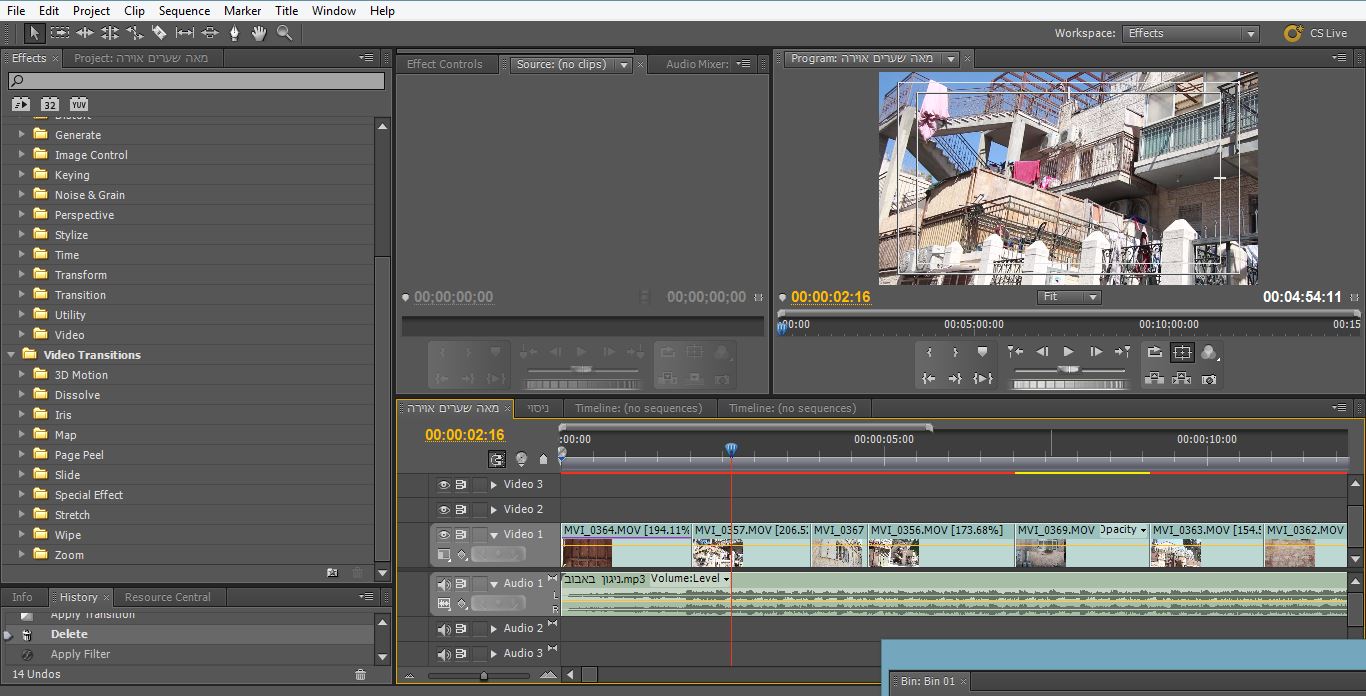Hide the Video 3 track eye
Screen dimensions: 1366x696
pyautogui.click(x=444, y=485)
